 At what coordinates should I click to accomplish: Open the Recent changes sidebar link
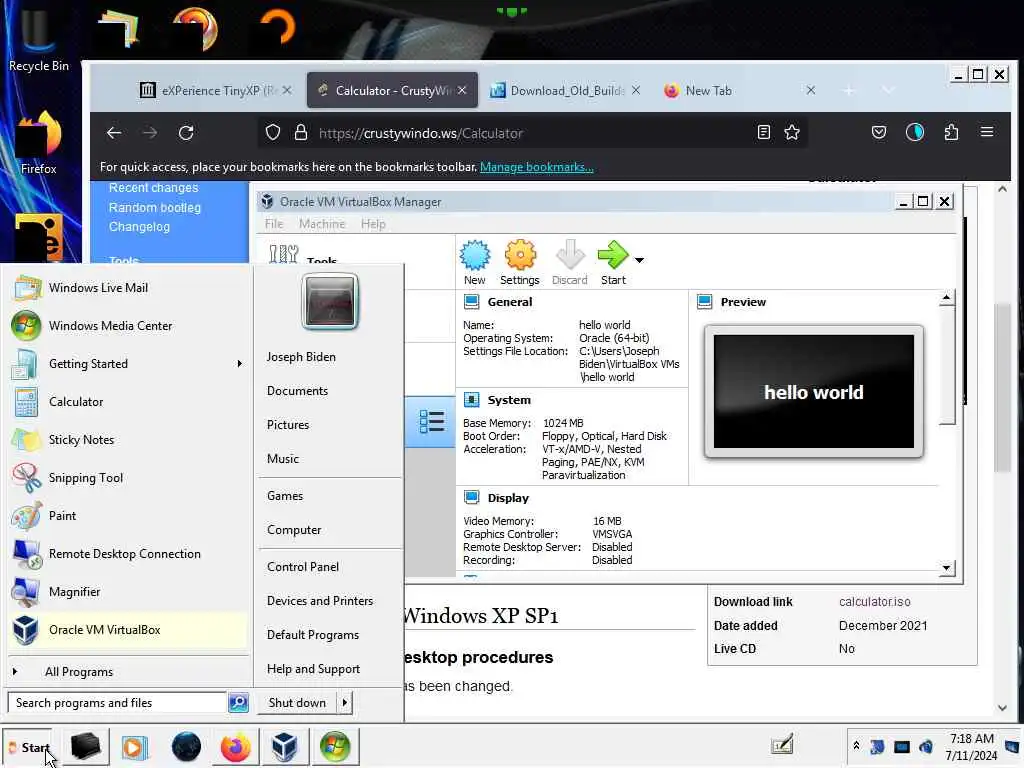click(153, 188)
